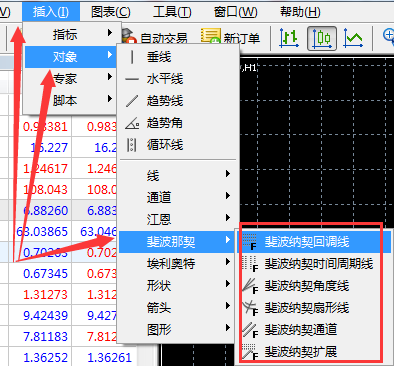Click the 新订单 toolbar button

pos(230,38)
